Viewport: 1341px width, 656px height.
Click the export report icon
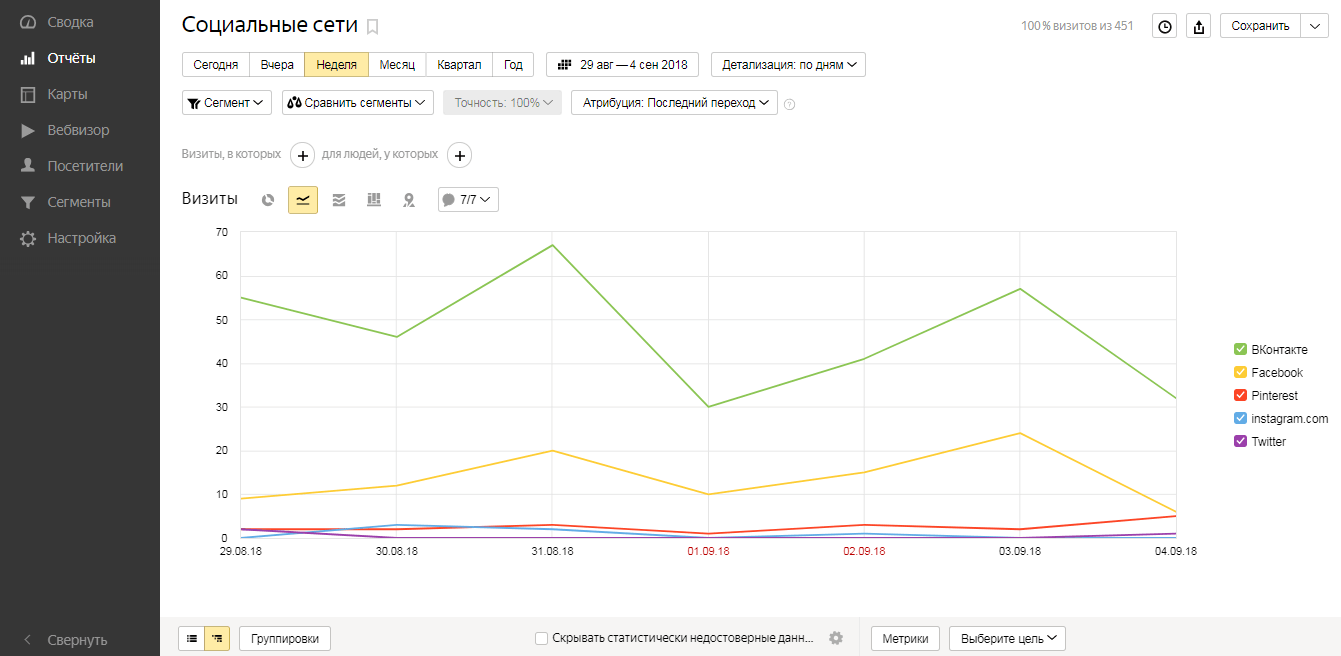1198,27
